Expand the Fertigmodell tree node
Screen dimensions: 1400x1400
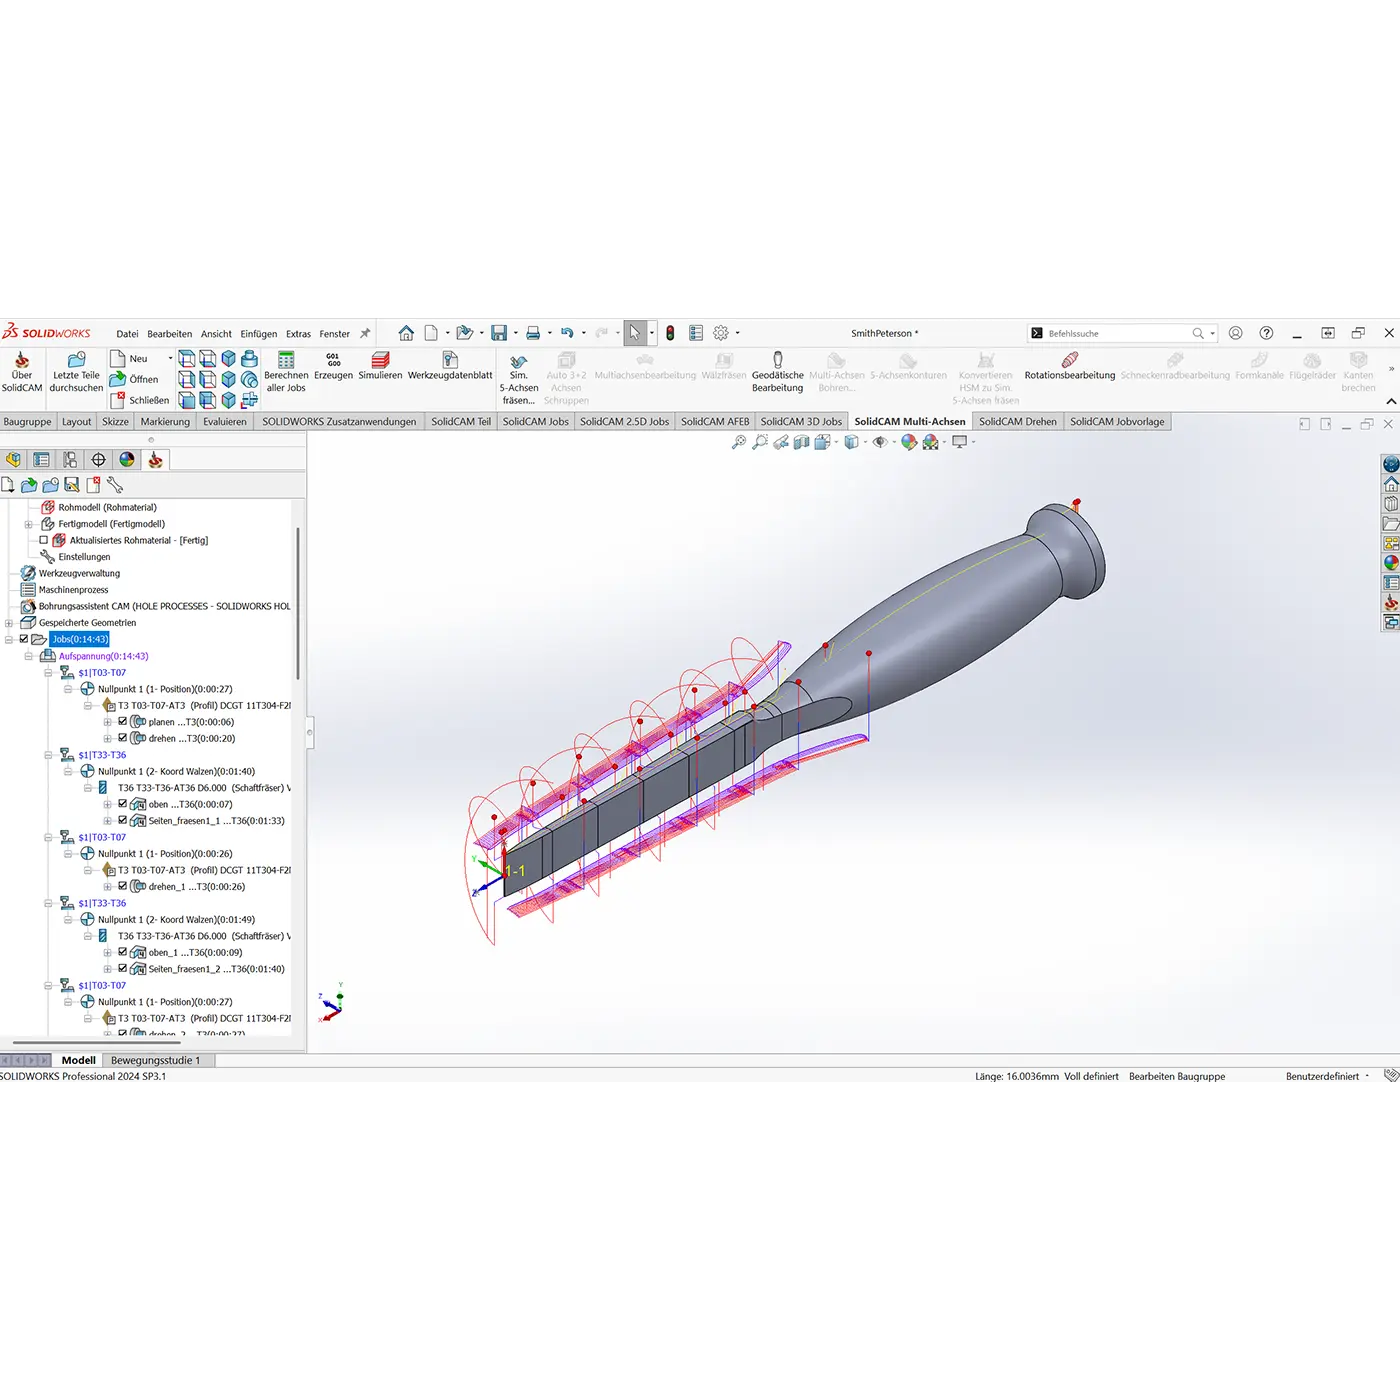coord(29,524)
